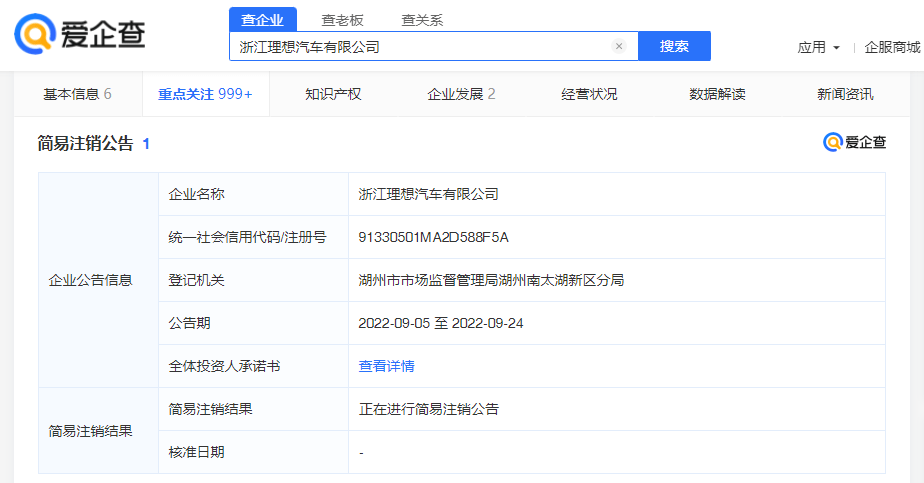The image size is (924, 483).
Task: Open the 查看详情 link for 全体投资人承诺书
Action: [387, 366]
